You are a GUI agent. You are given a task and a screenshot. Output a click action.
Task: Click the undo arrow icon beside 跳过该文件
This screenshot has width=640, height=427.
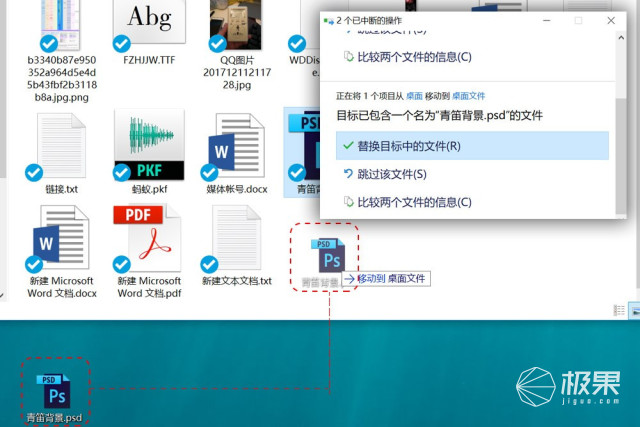coord(348,174)
